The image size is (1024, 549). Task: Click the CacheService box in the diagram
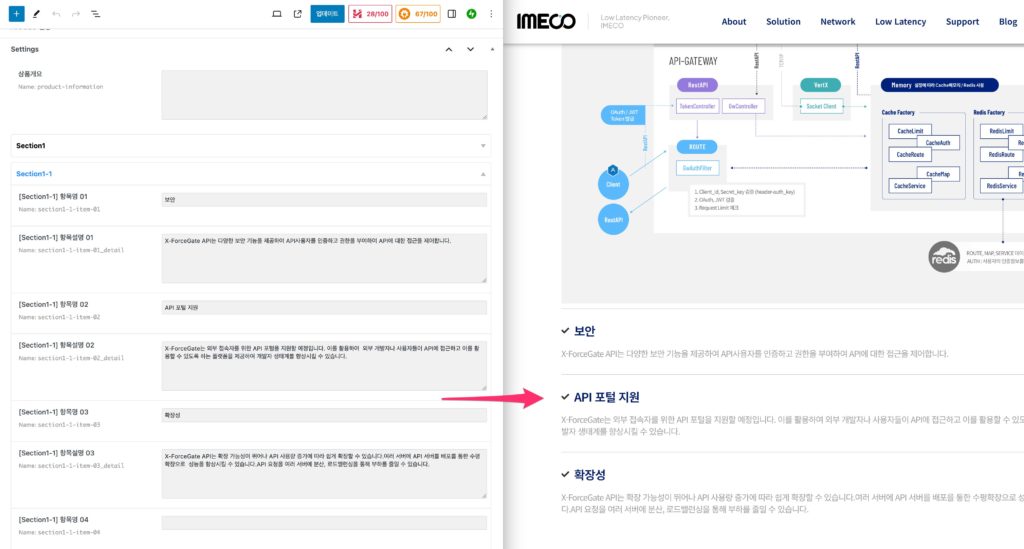909,185
